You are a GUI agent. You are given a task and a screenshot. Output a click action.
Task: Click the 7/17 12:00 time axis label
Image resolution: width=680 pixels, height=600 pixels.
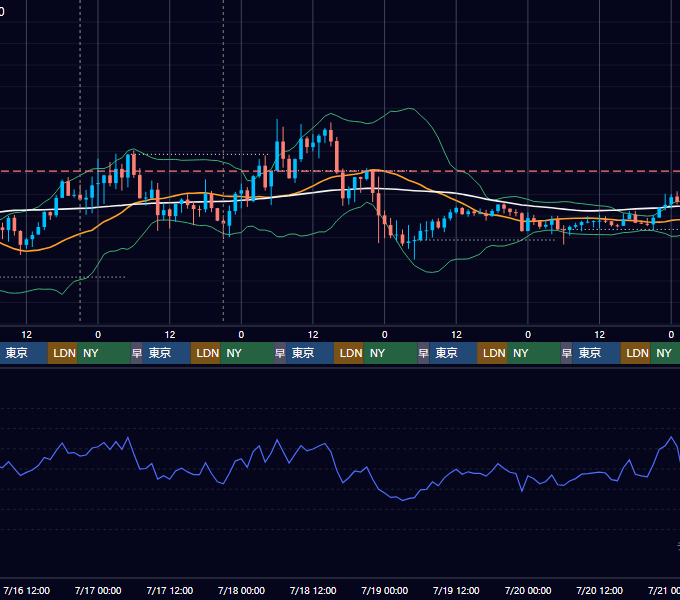point(170,590)
